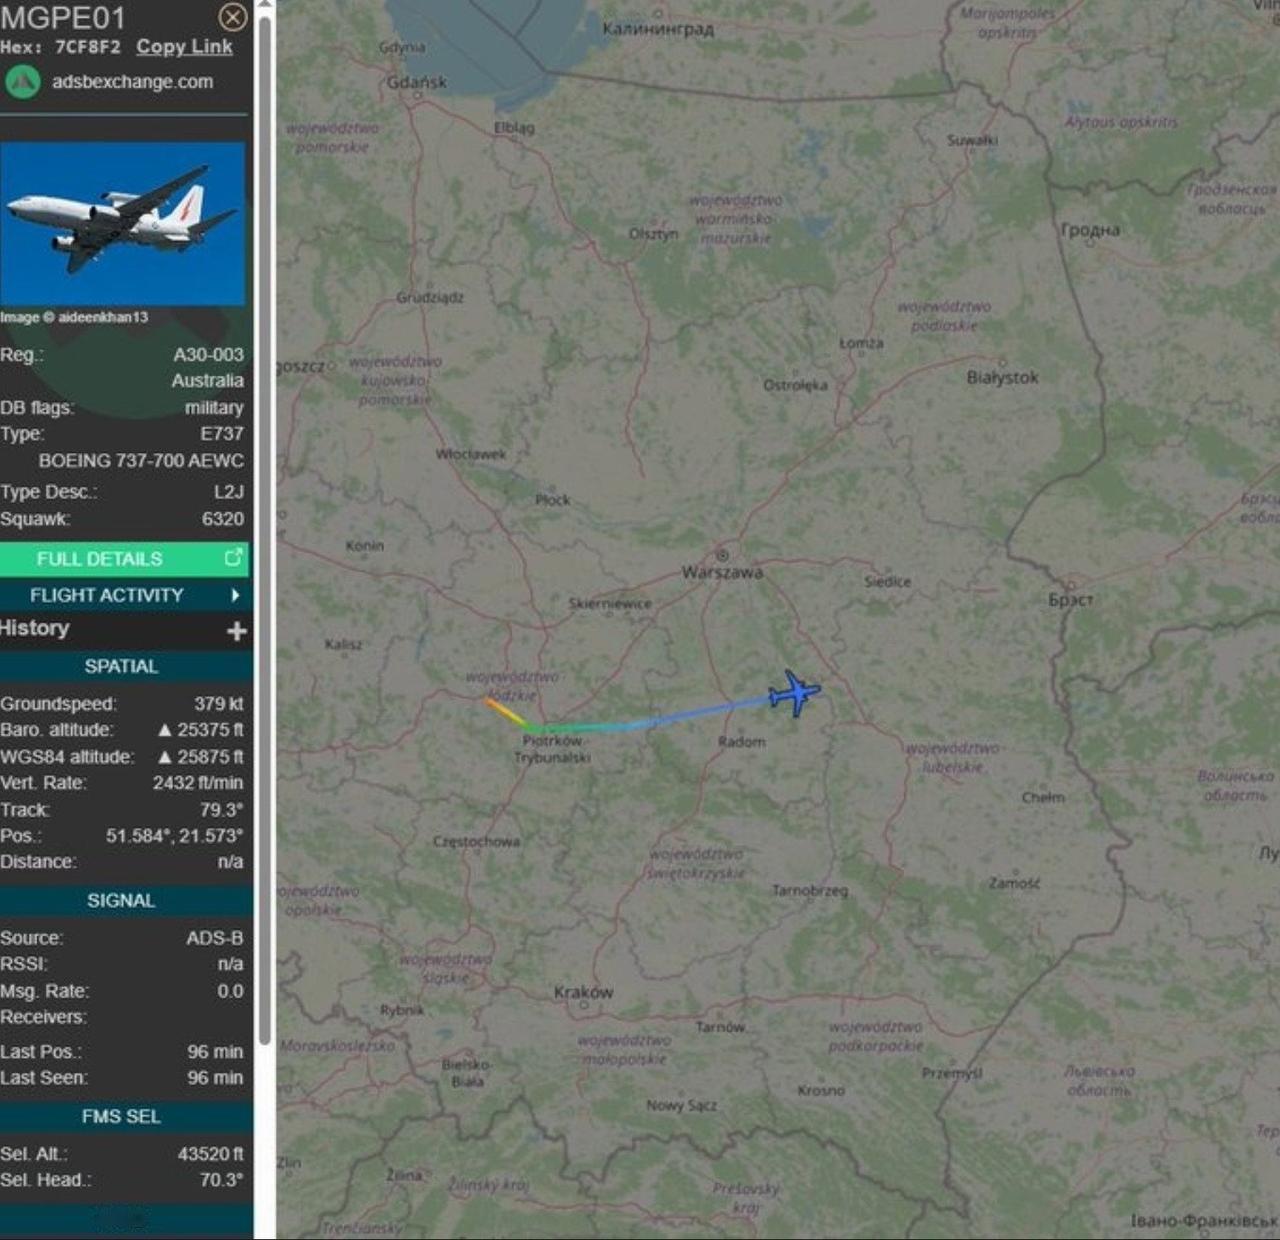
Task: Open the Boeing 737 AEWC aircraft photo
Action: click(x=123, y=224)
